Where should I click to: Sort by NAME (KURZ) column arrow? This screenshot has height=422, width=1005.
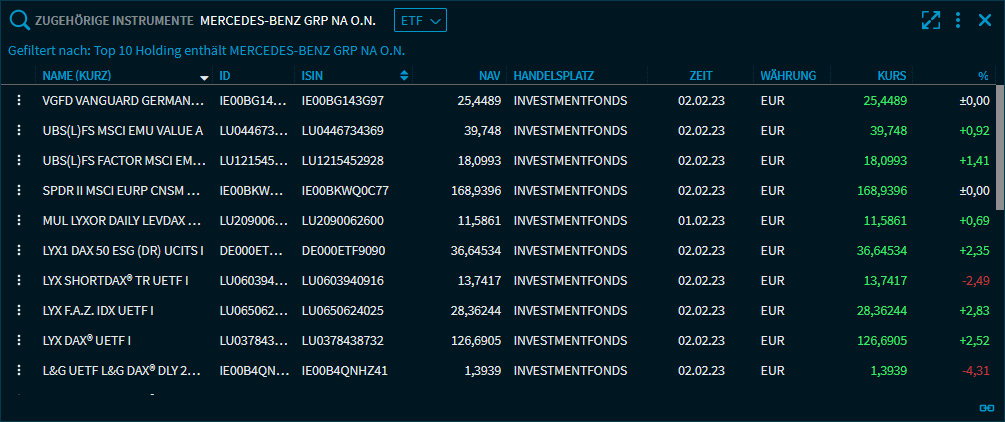tap(204, 76)
